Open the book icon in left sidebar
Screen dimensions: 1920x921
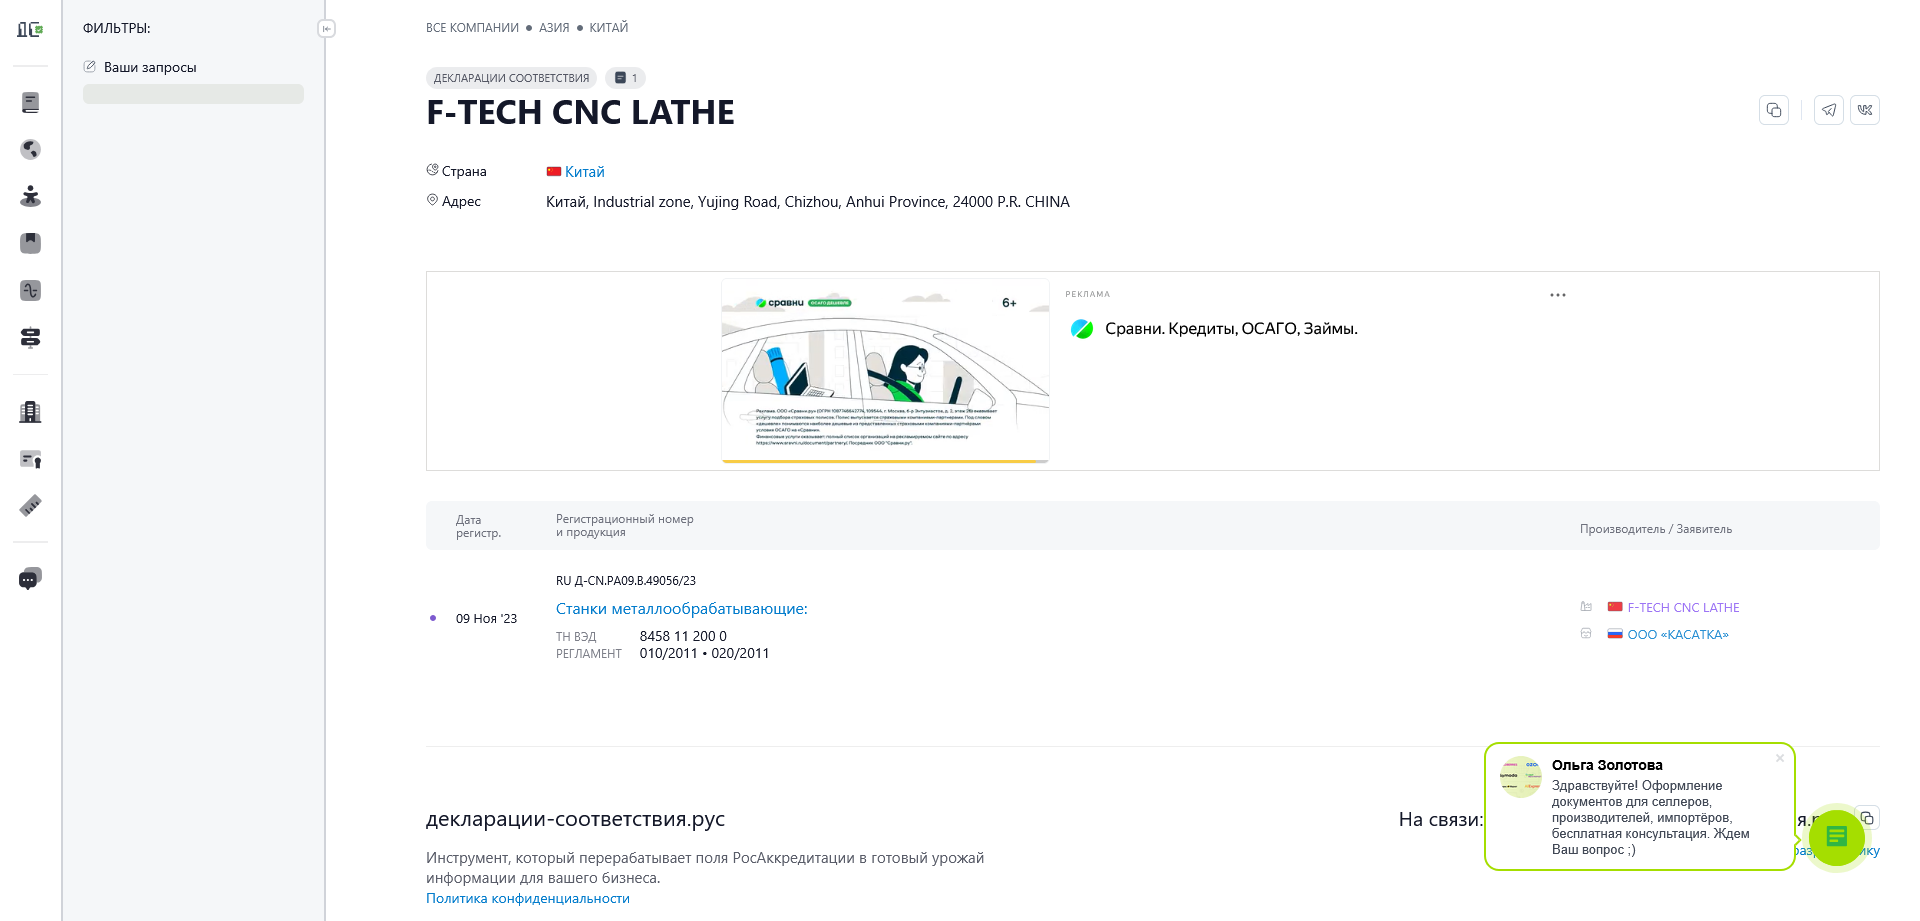31,102
